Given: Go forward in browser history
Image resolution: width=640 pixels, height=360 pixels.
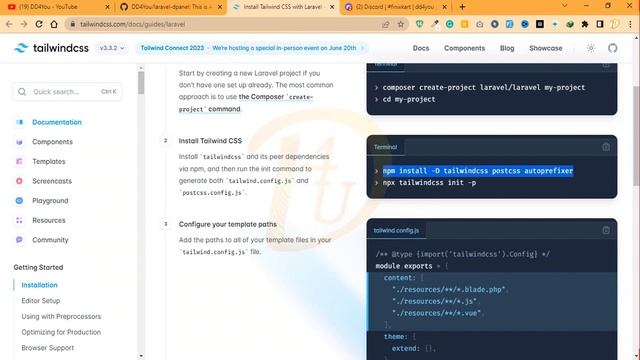Looking at the screenshot, I should pyautogui.click(x=24, y=24).
